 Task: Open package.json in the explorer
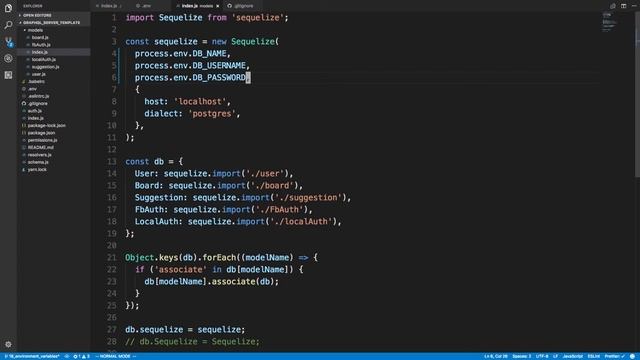point(41,133)
